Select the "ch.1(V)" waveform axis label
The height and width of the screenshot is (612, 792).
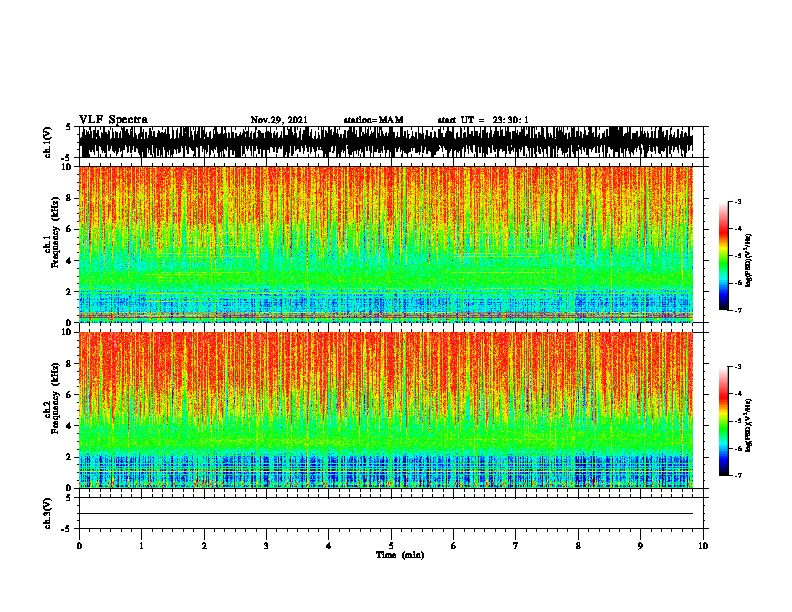[x=47, y=142]
